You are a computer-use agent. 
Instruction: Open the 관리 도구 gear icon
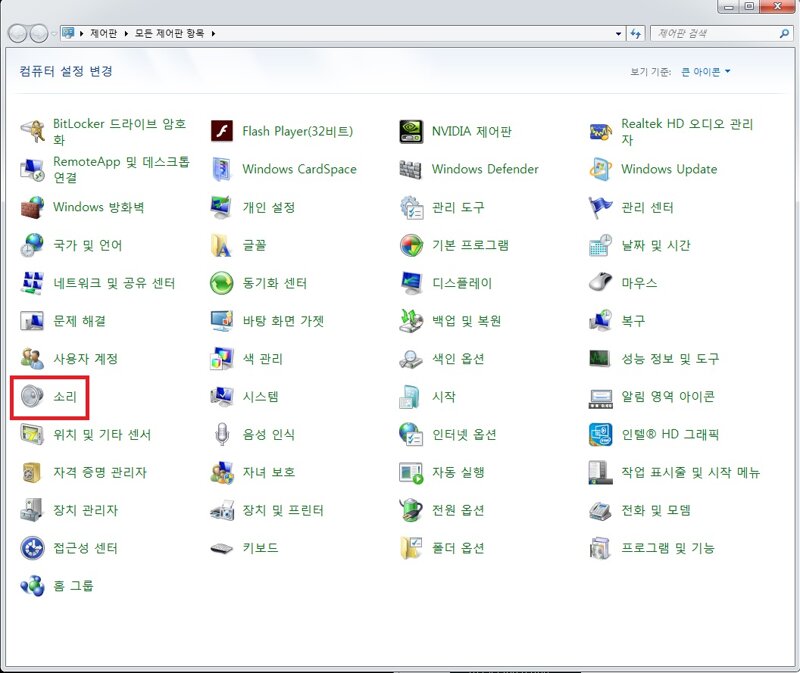[411, 207]
